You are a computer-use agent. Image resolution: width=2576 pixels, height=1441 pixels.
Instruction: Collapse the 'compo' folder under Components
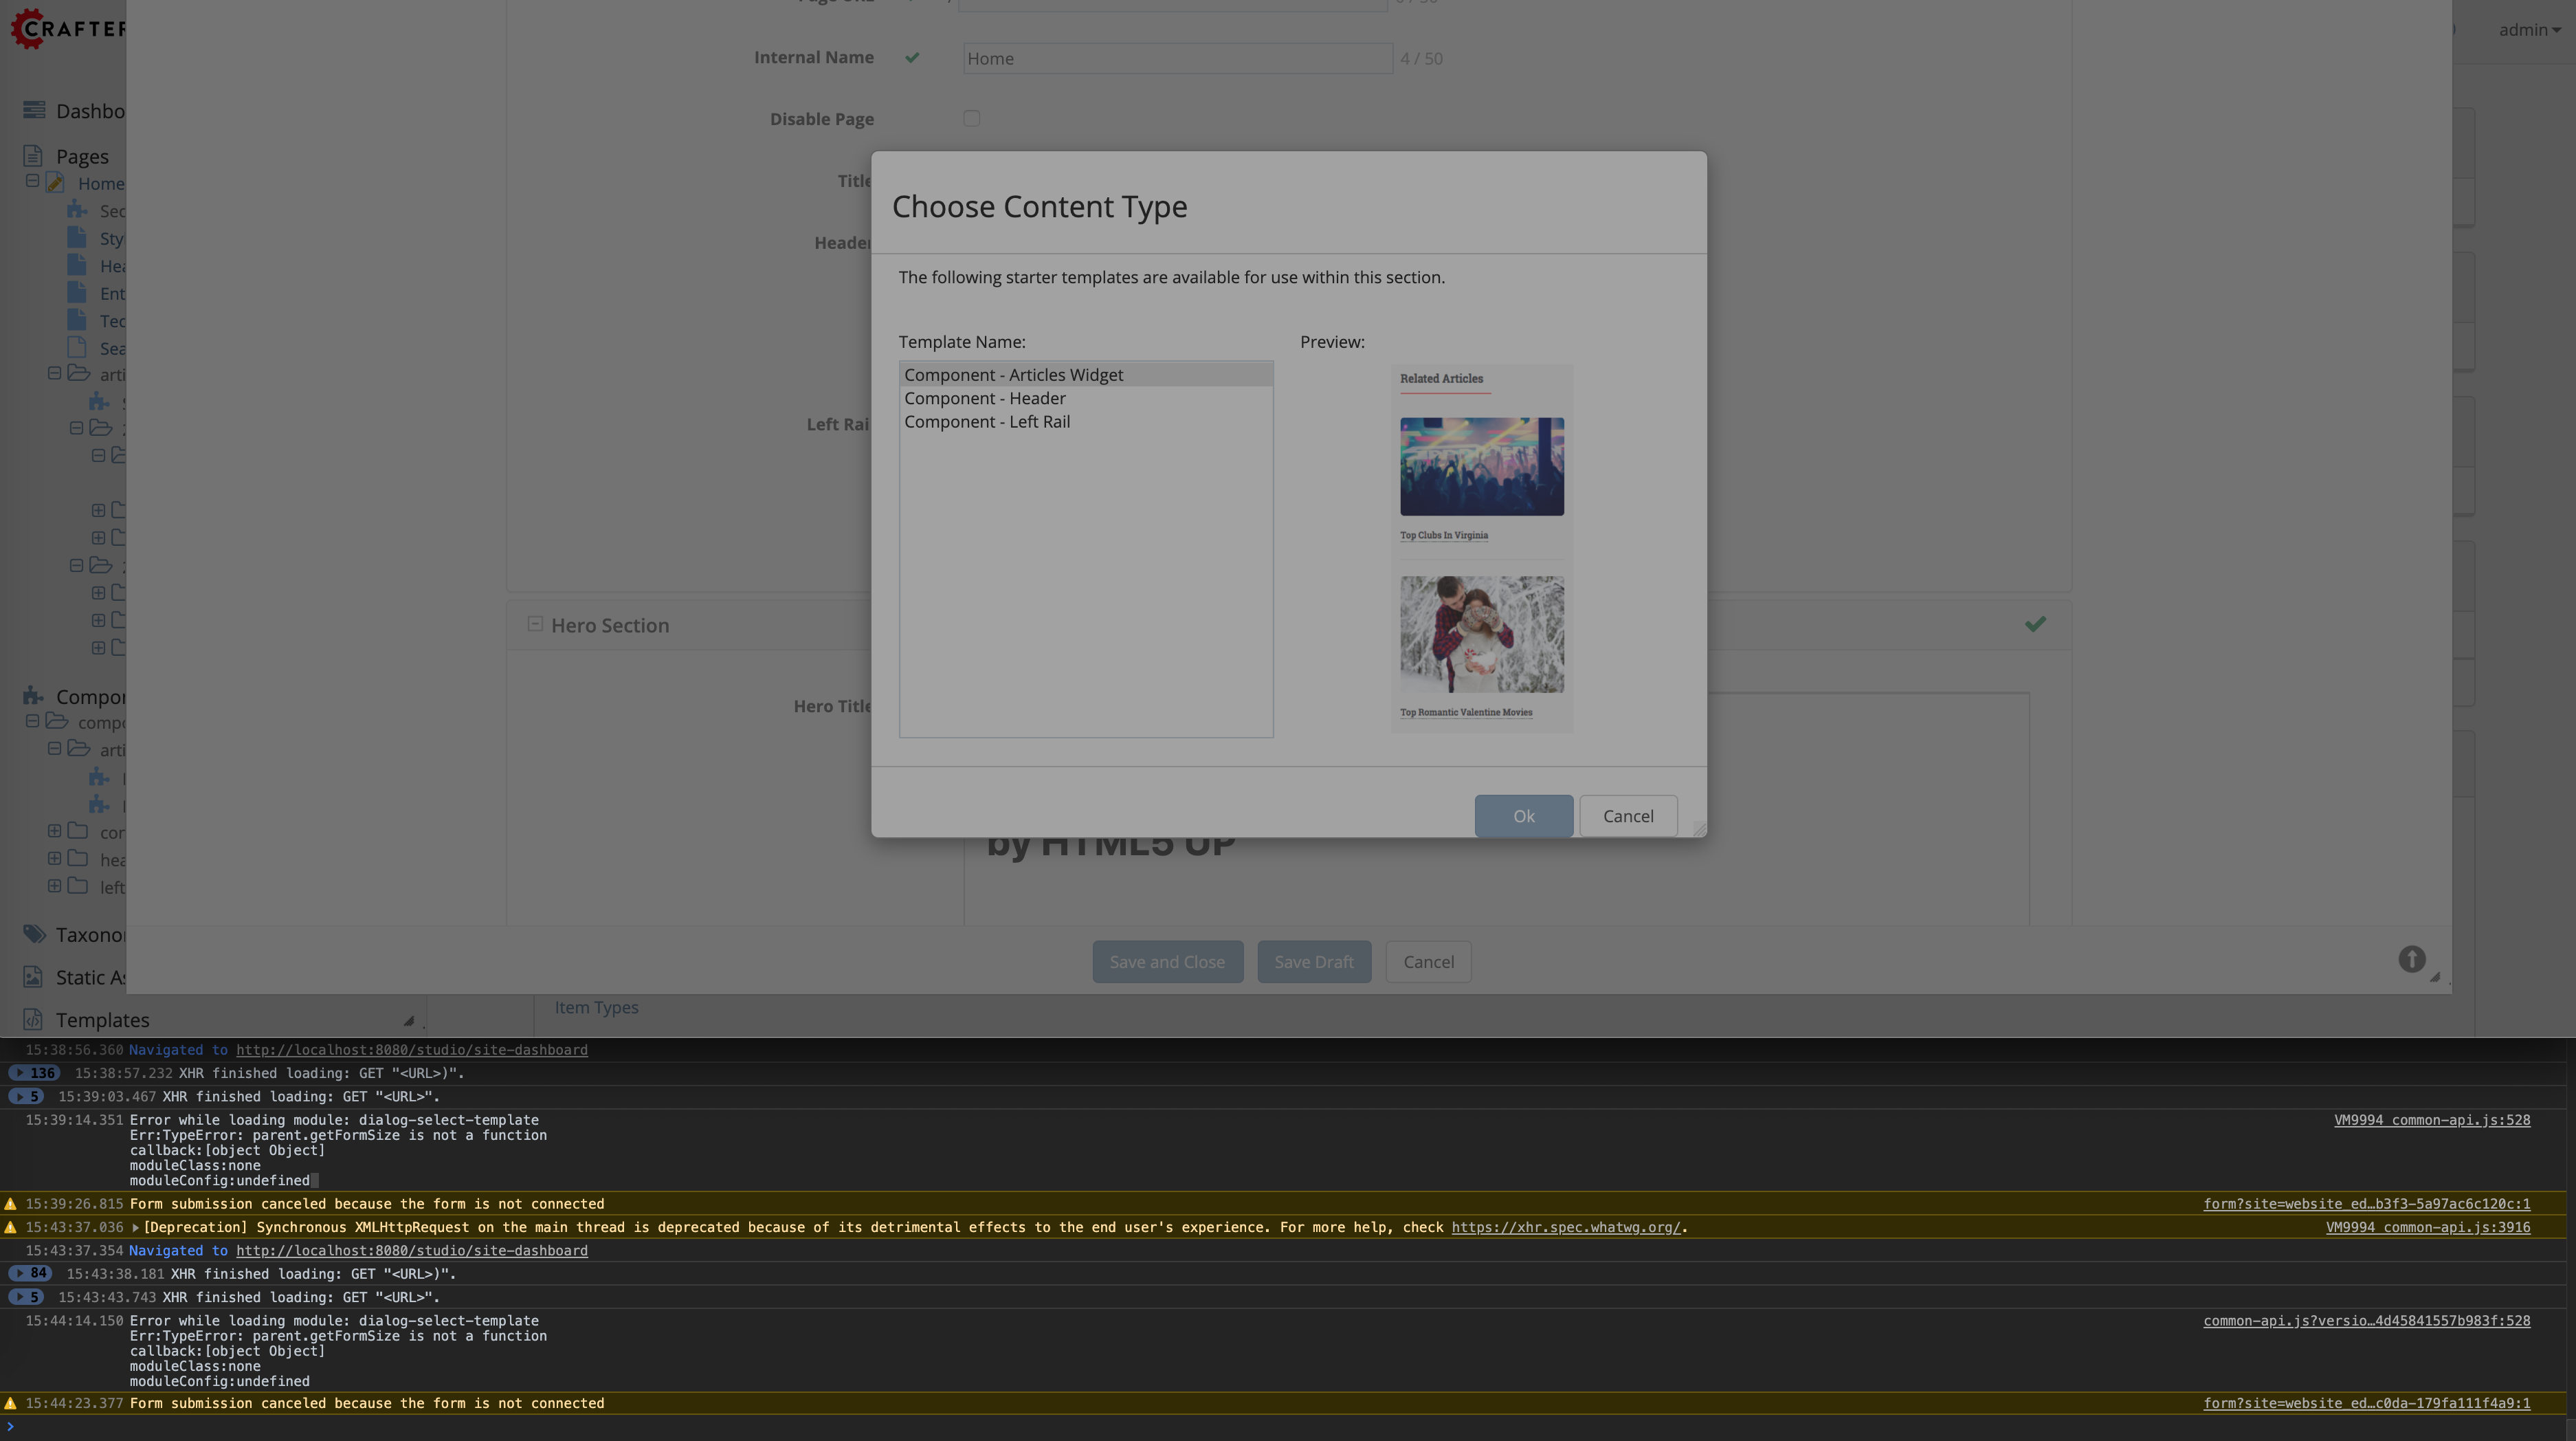32,721
